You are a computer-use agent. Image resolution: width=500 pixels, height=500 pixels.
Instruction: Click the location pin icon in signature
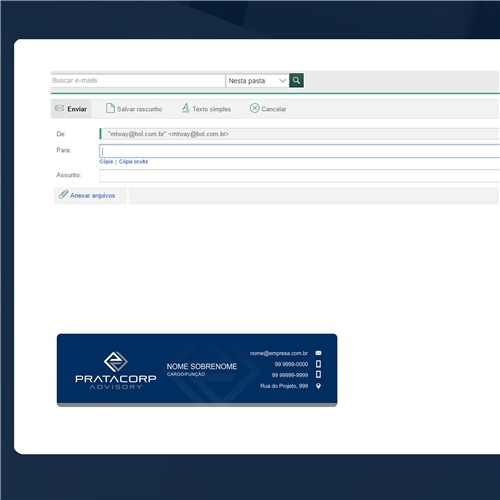[x=318, y=386]
